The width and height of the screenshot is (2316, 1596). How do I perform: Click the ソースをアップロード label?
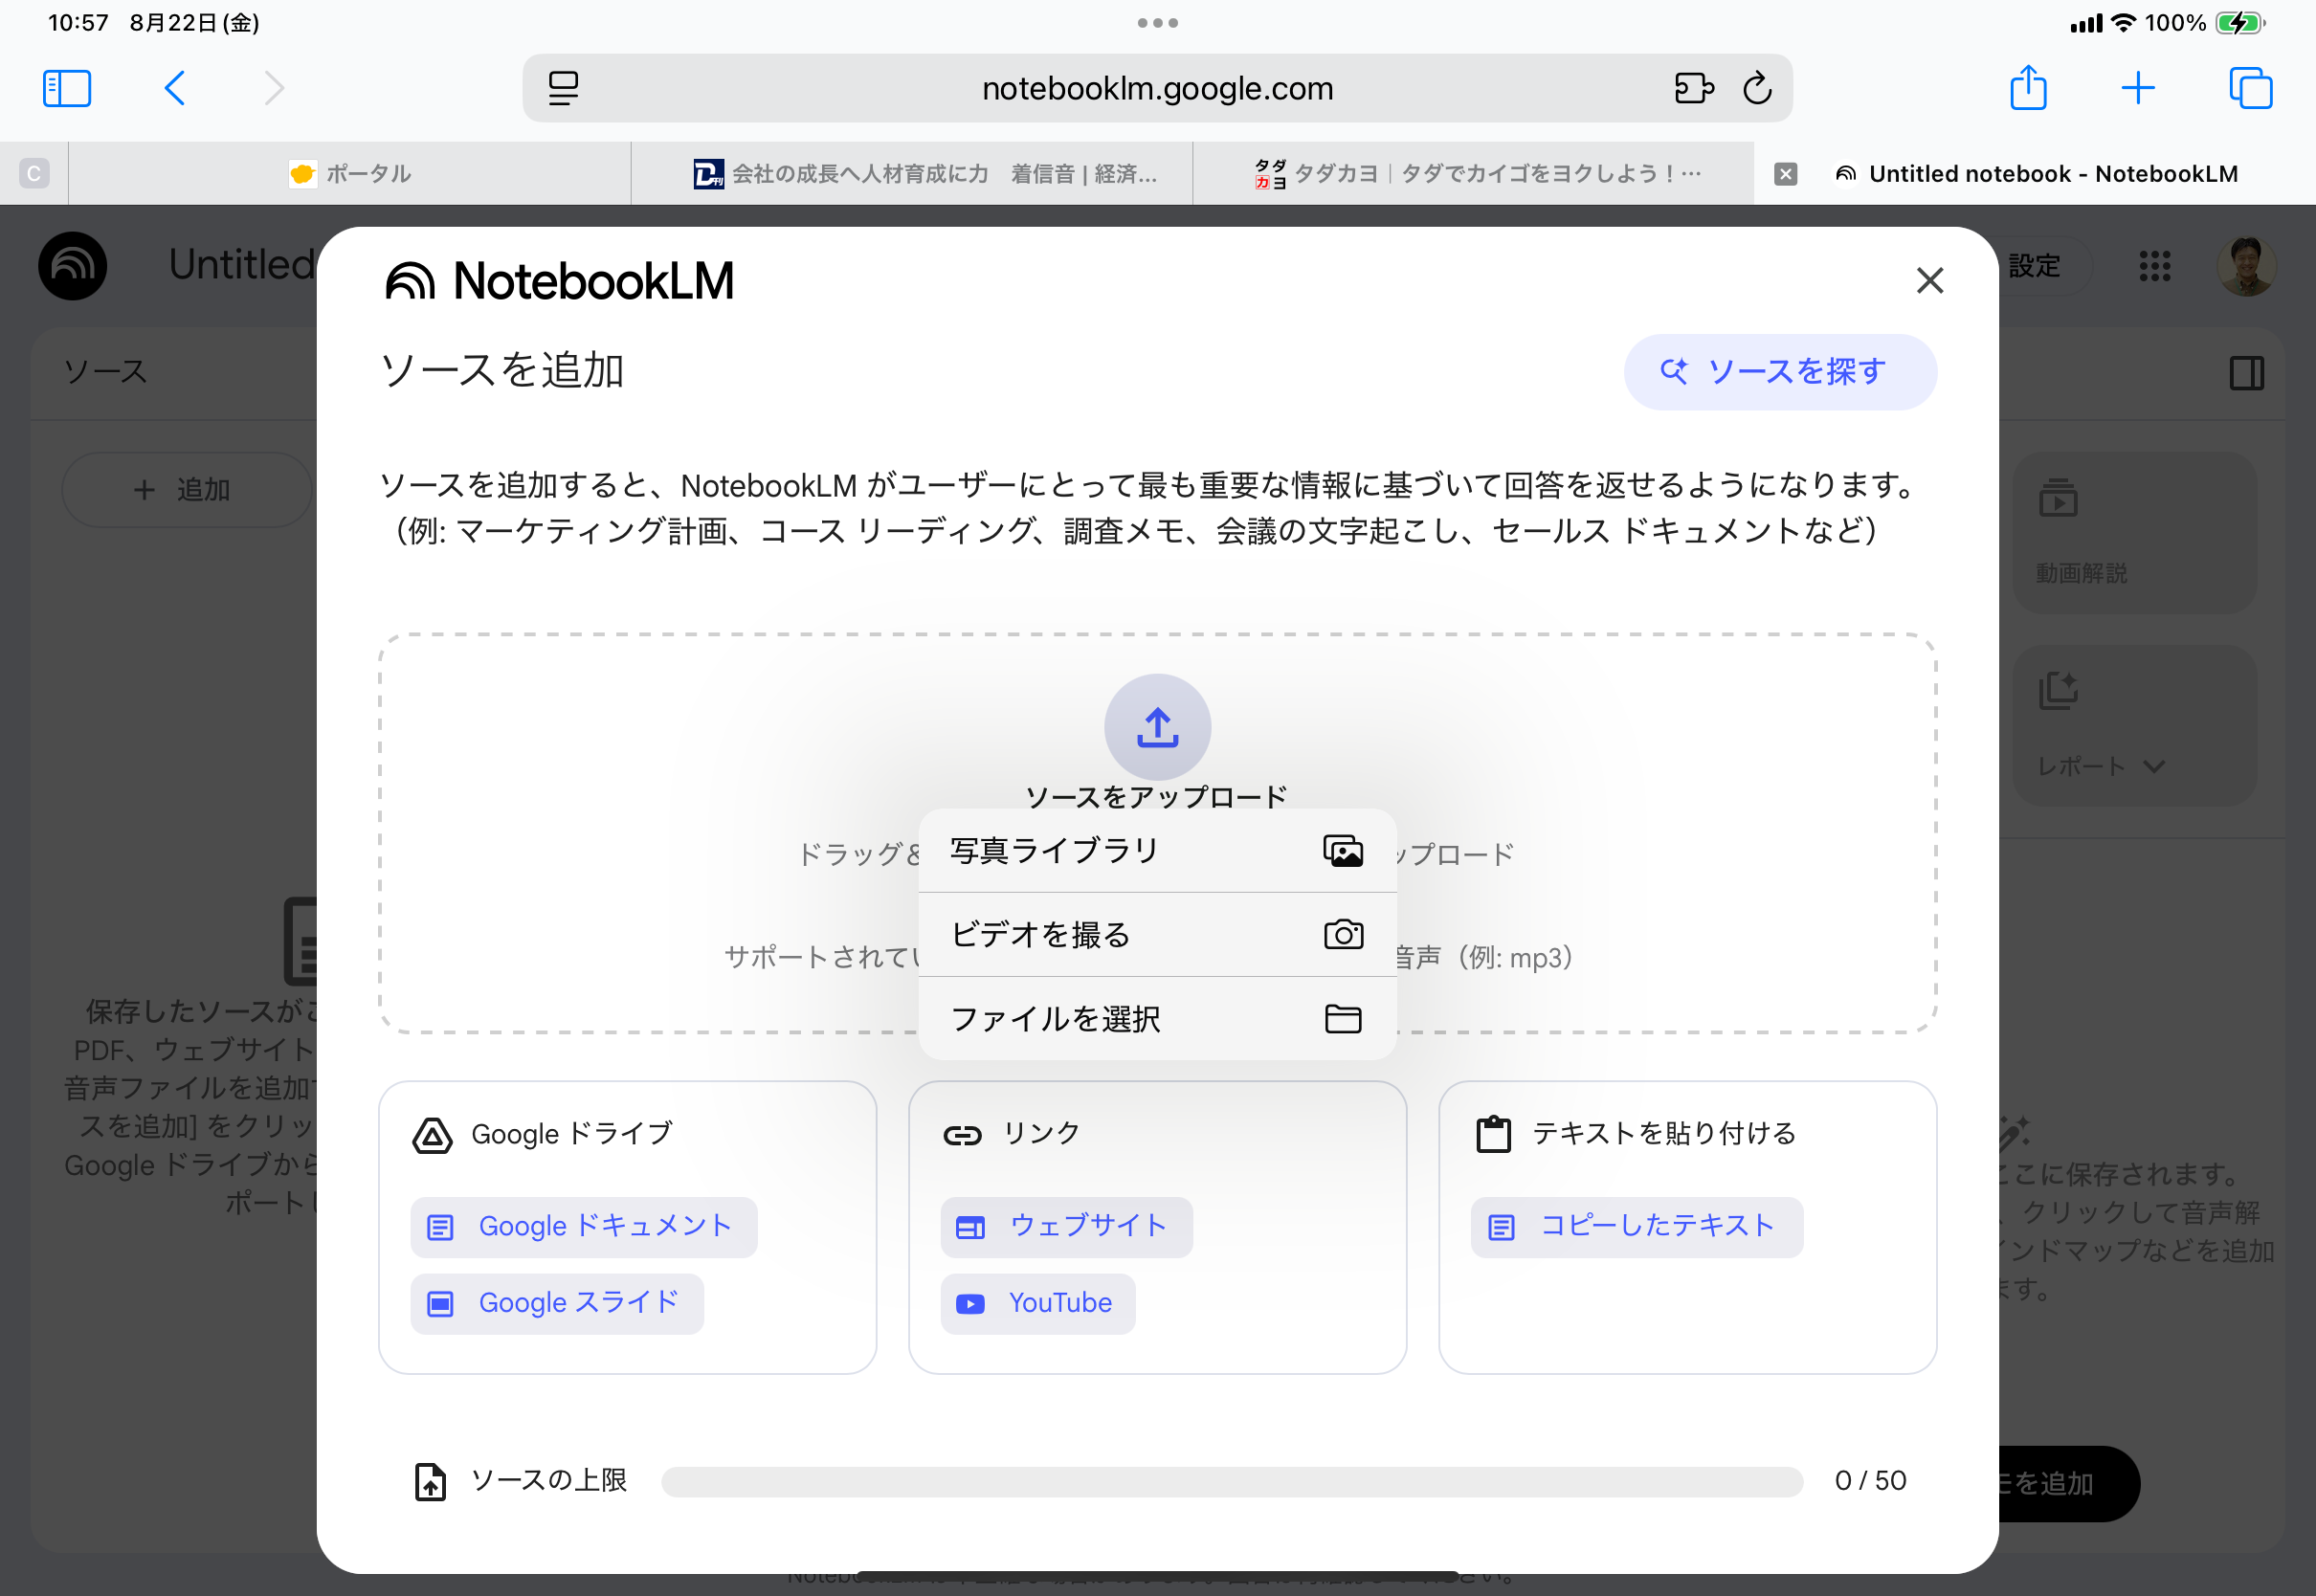click(x=1156, y=797)
